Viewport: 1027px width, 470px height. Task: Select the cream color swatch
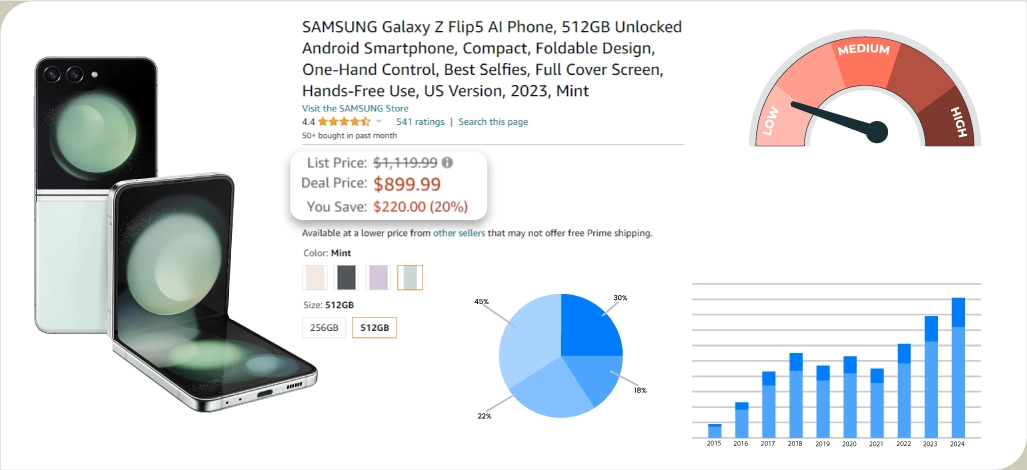[315, 277]
